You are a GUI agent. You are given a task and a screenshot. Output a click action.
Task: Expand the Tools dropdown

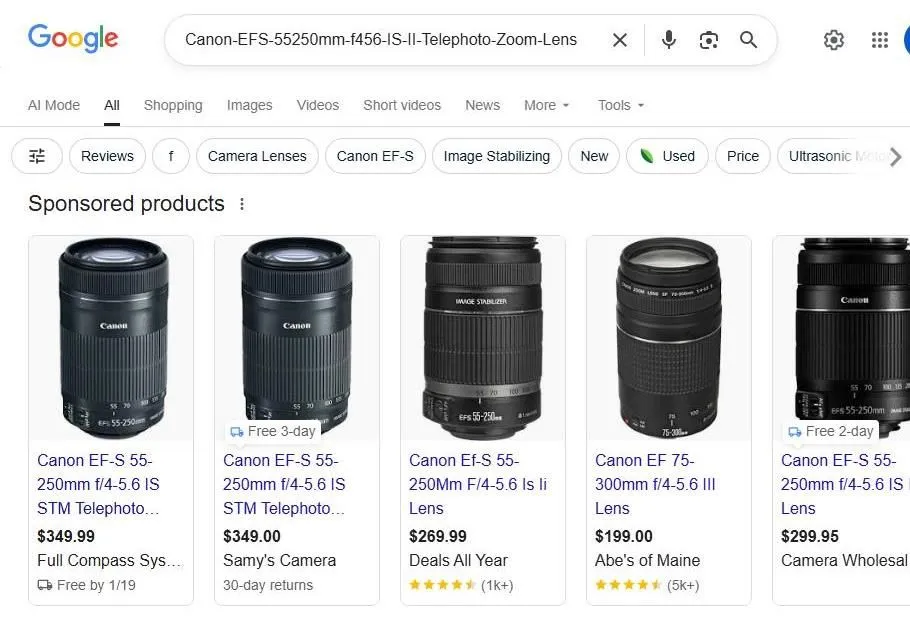(x=621, y=105)
